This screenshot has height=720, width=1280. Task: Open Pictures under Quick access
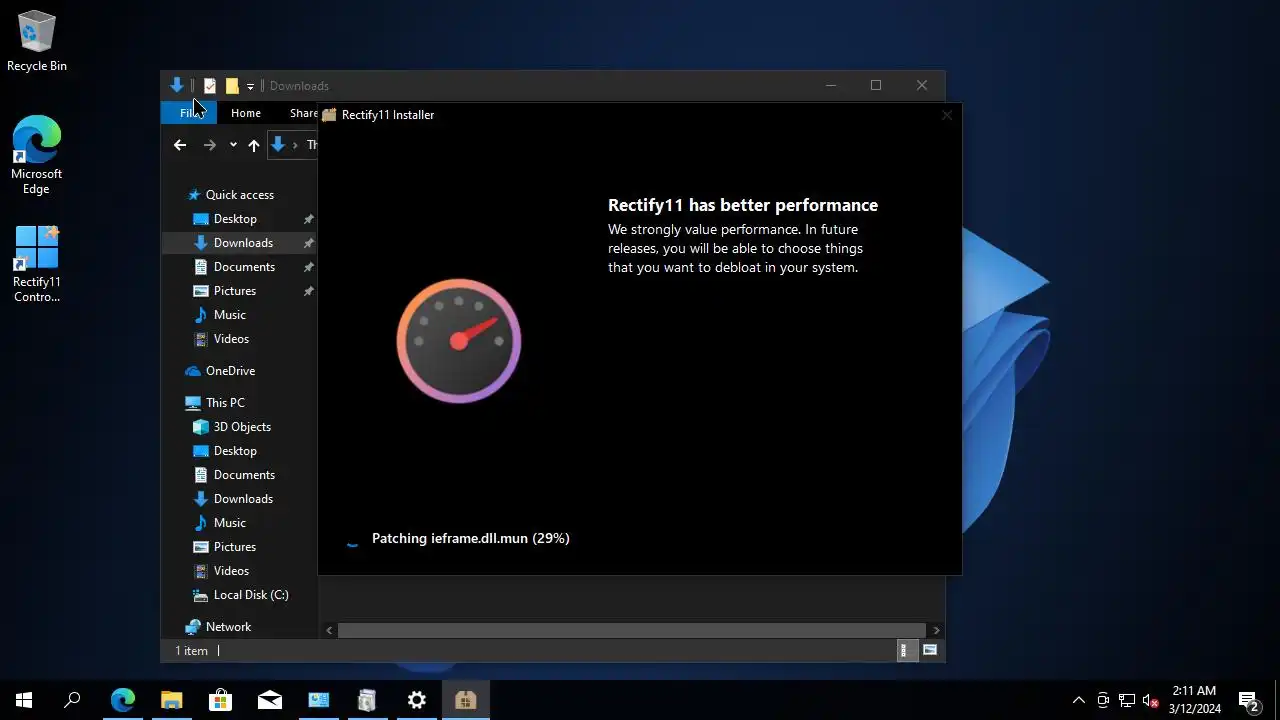coord(235,291)
